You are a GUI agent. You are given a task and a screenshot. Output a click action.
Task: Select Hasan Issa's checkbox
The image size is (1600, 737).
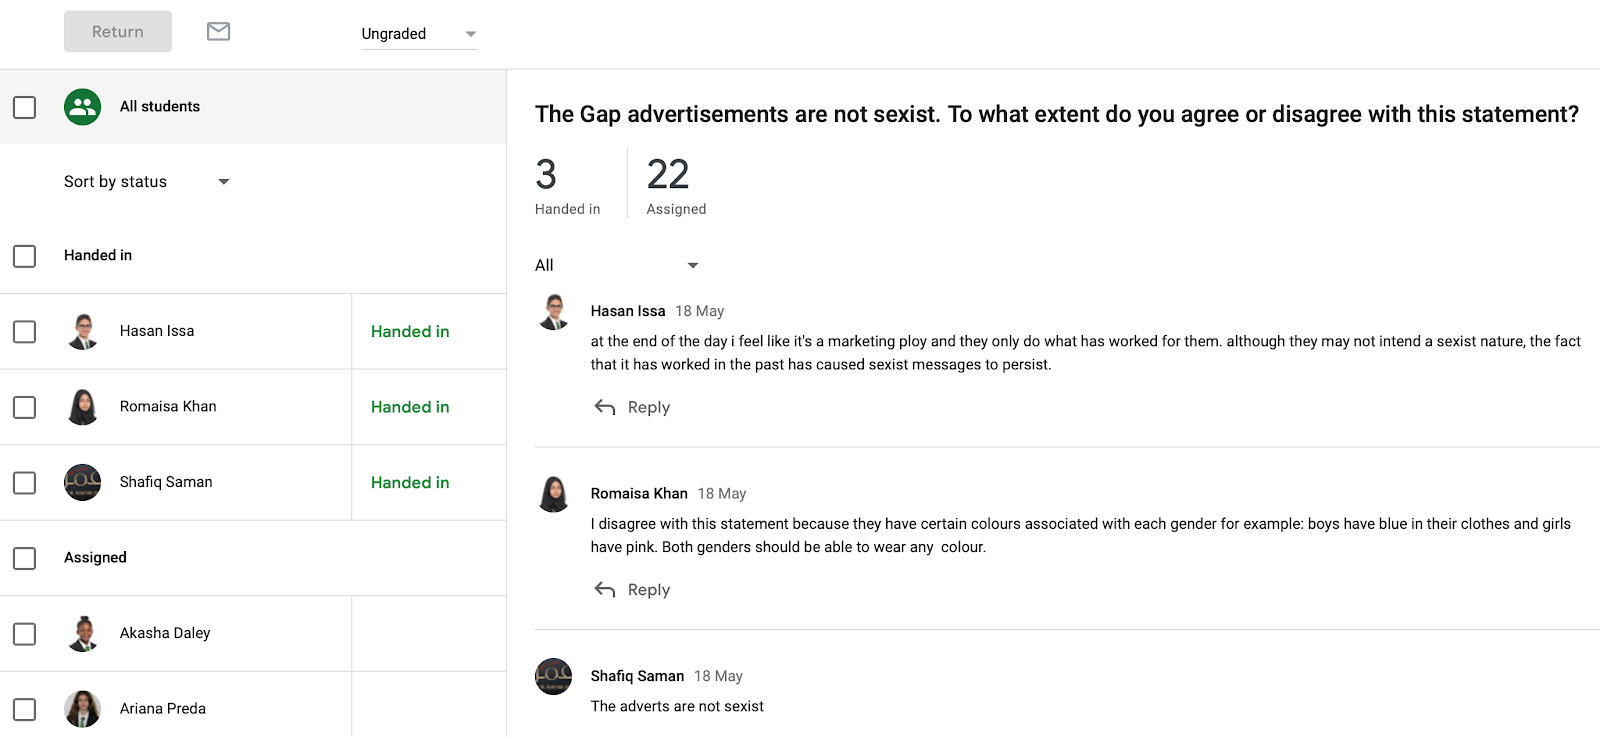click(x=25, y=331)
